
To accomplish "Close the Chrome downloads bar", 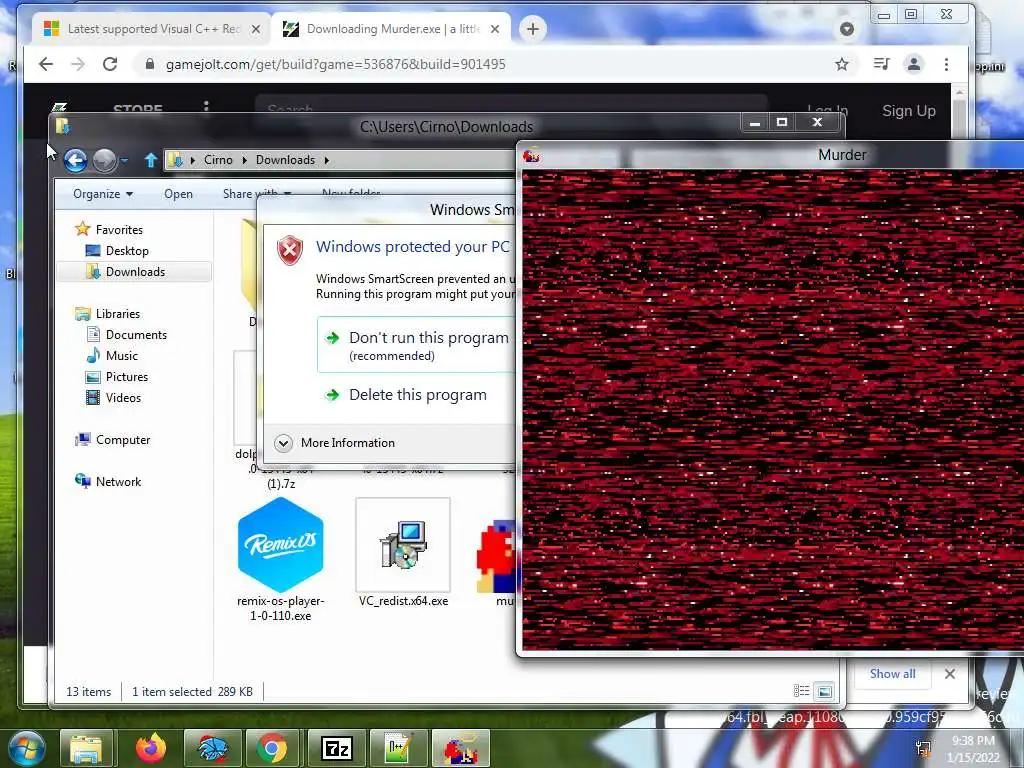I will (x=950, y=674).
